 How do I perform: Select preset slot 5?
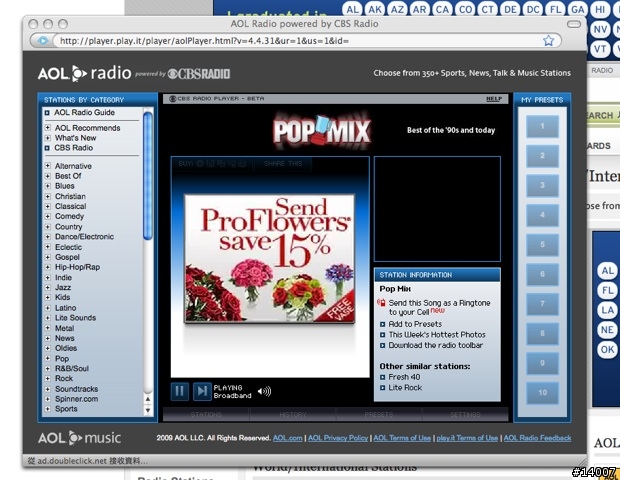click(x=542, y=244)
